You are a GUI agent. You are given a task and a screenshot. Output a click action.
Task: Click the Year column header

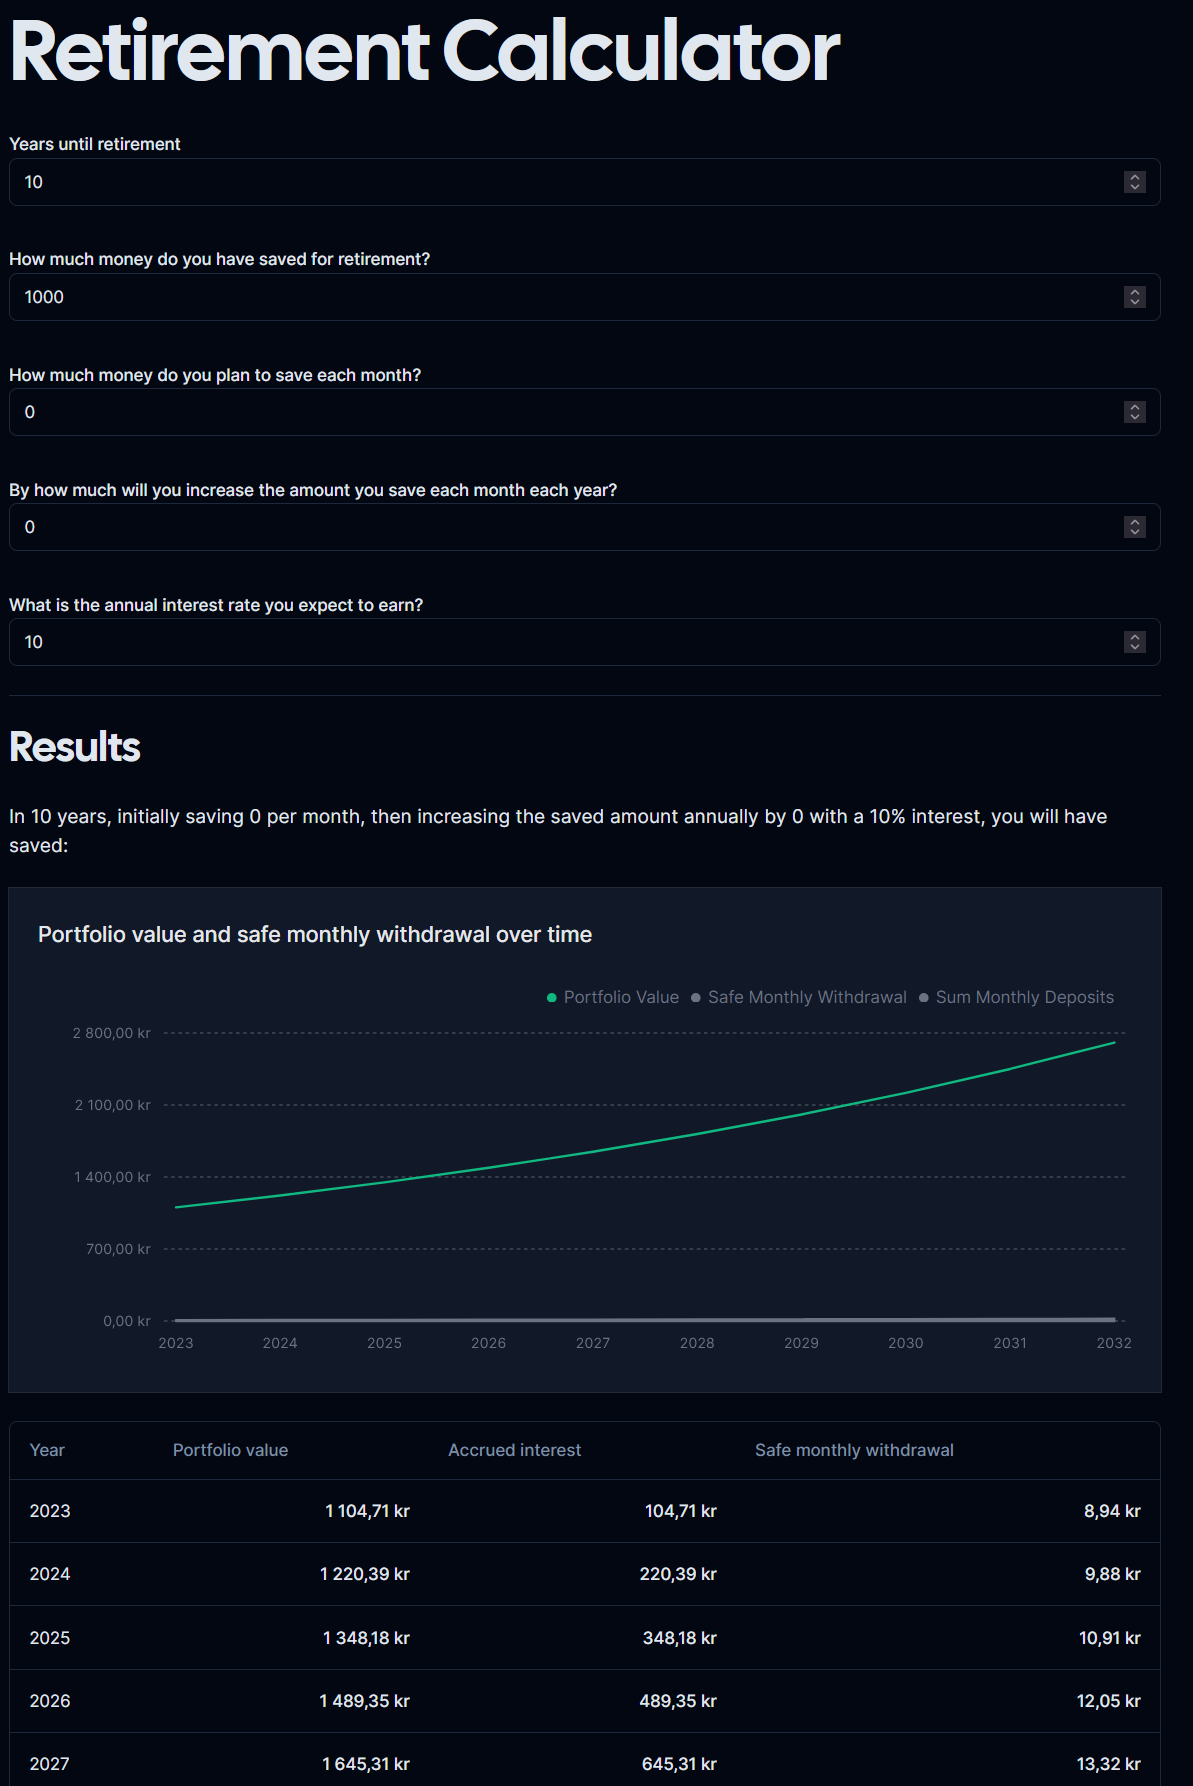(x=47, y=1450)
